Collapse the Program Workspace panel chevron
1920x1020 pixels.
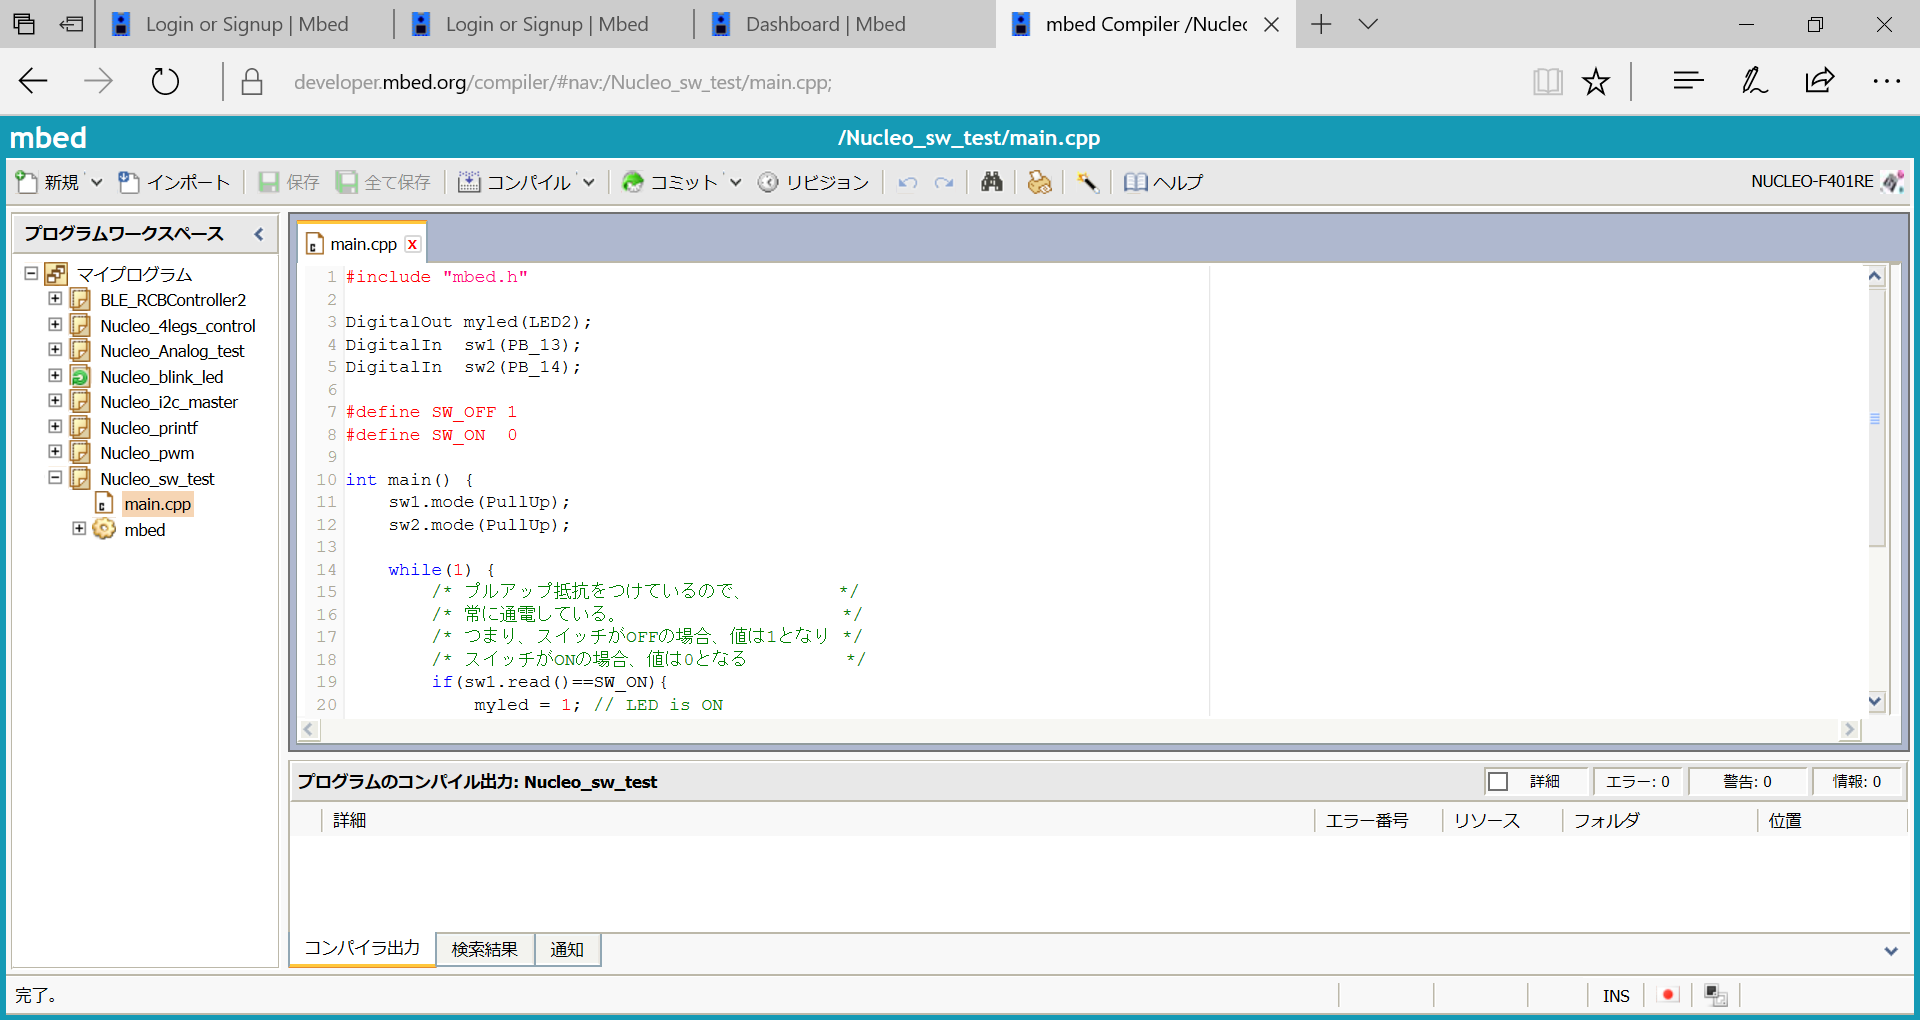coord(259,234)
